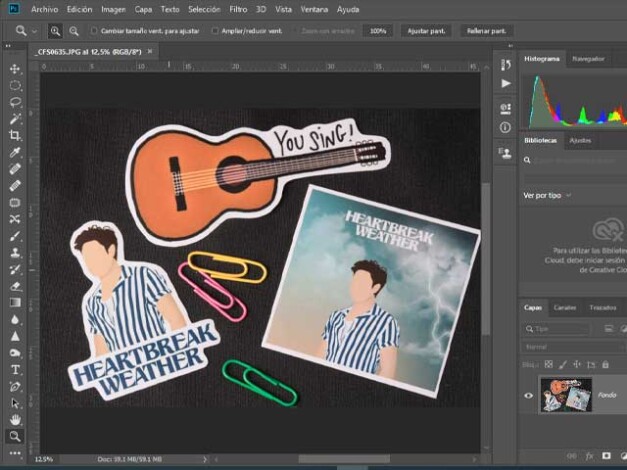This screenshot has width=627, height=470.
Task: Open the Capa menu
Action: tap(143, 9)
